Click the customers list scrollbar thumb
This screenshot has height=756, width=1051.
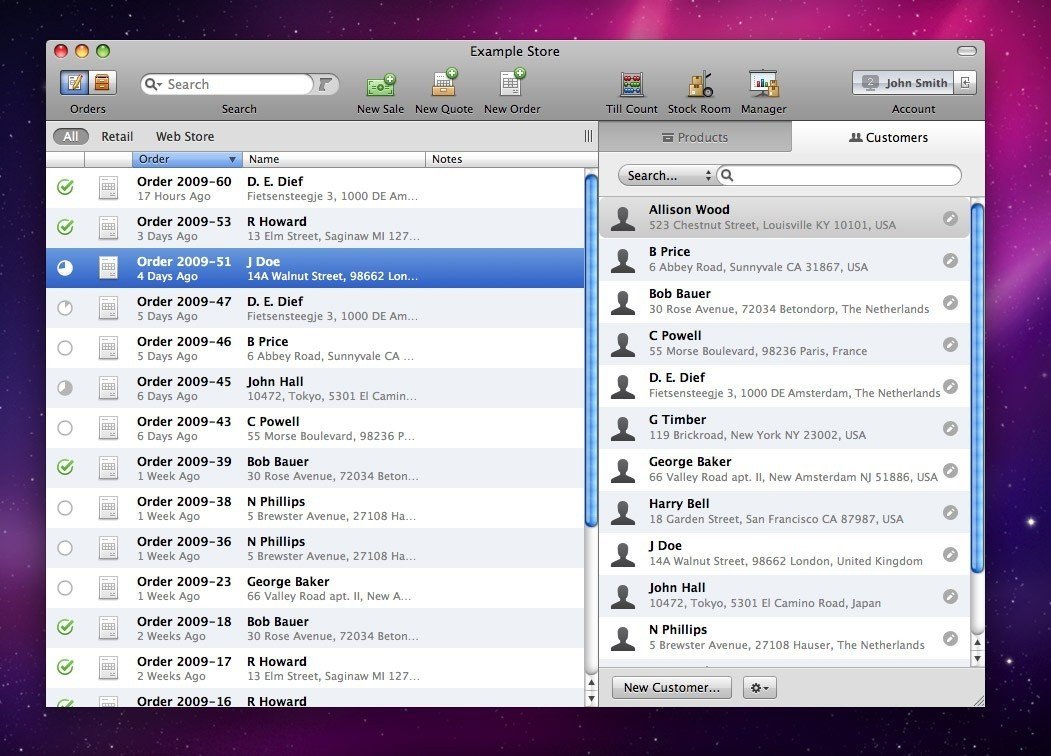(x=977, y=389)
